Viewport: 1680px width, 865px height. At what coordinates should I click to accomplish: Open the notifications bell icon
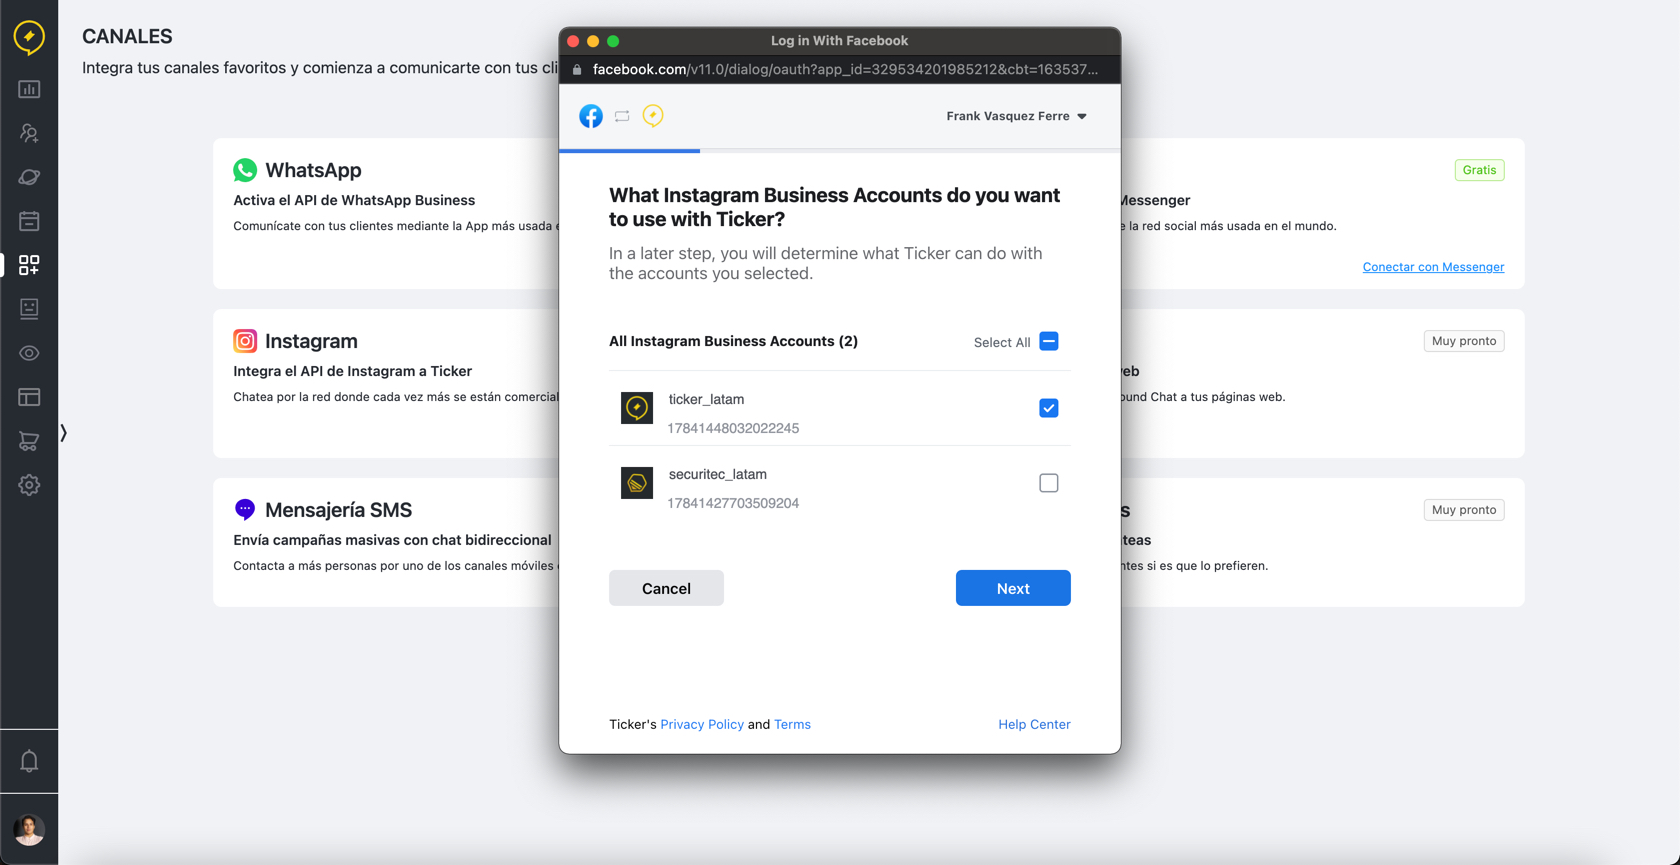point(29,761)
